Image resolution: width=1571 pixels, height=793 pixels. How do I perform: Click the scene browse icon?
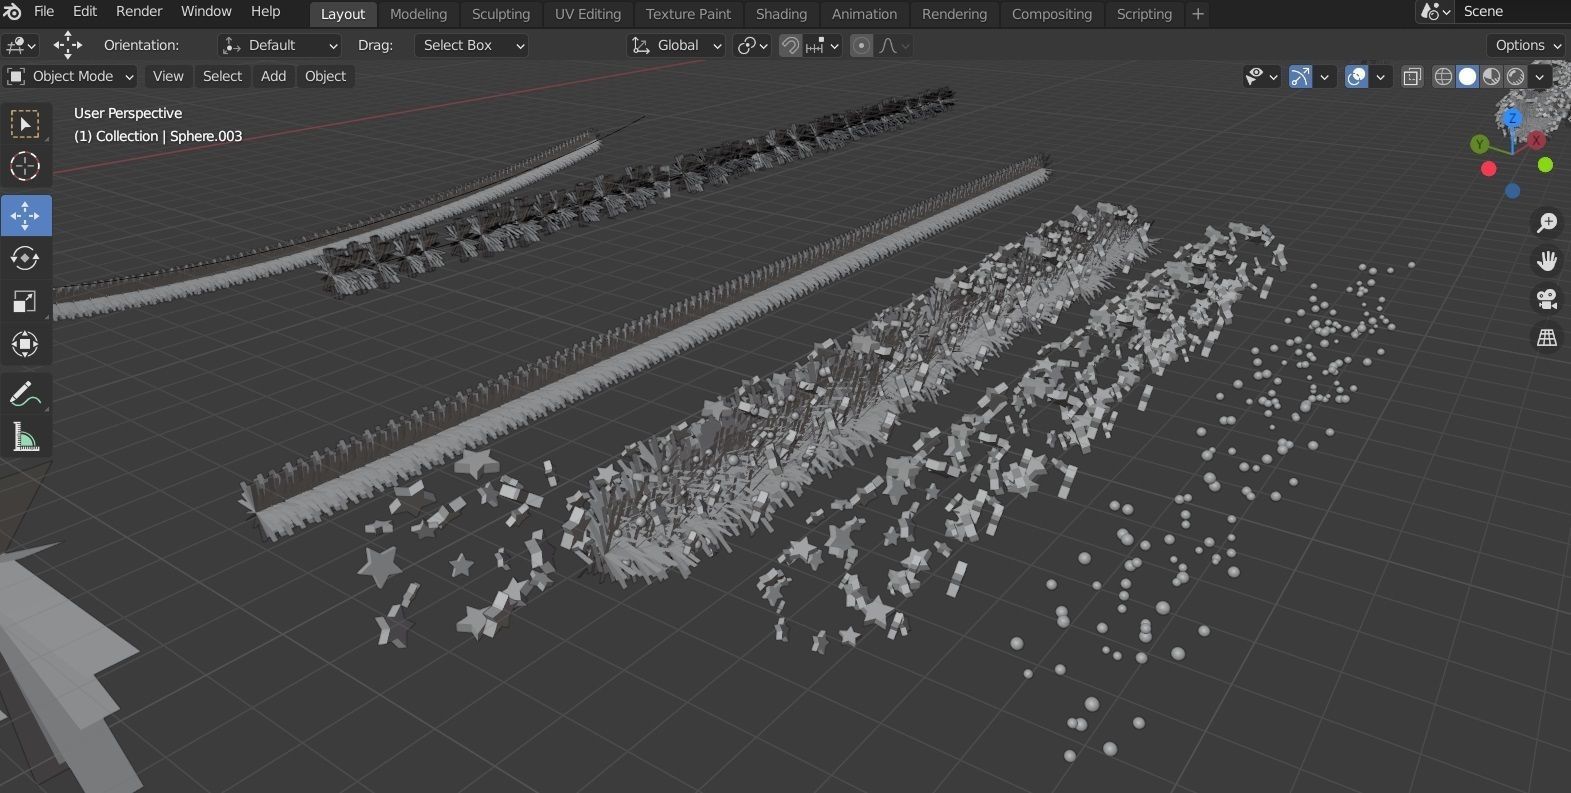1435,12
